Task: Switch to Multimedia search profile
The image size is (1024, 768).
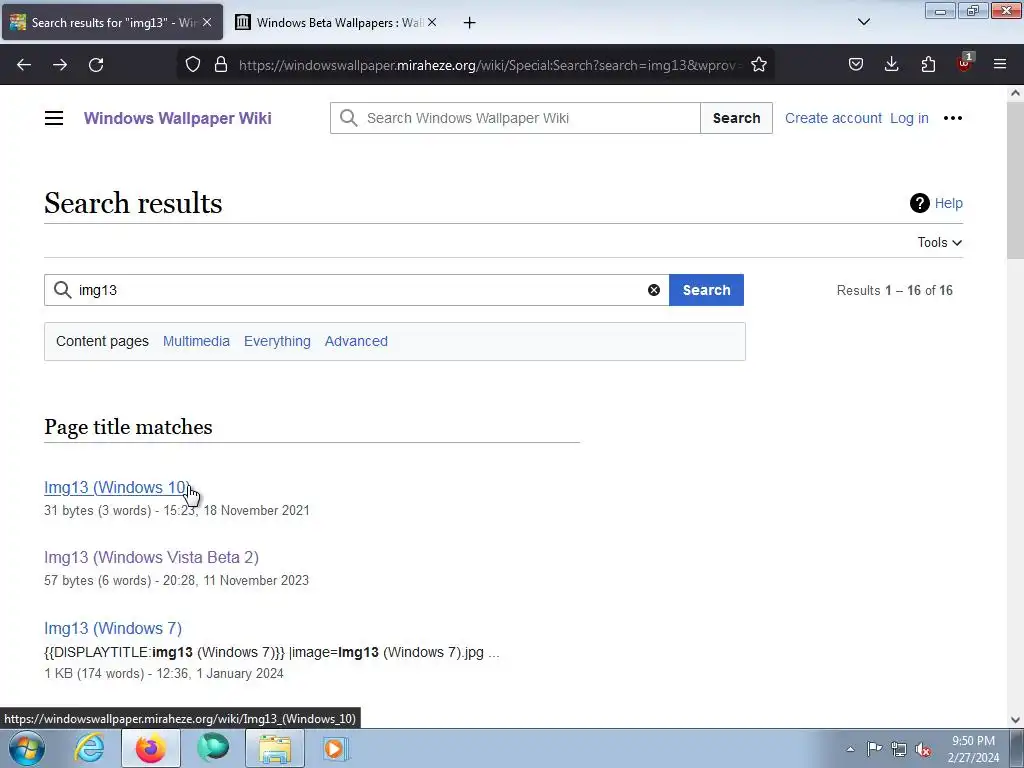Action: pos(197,342)
